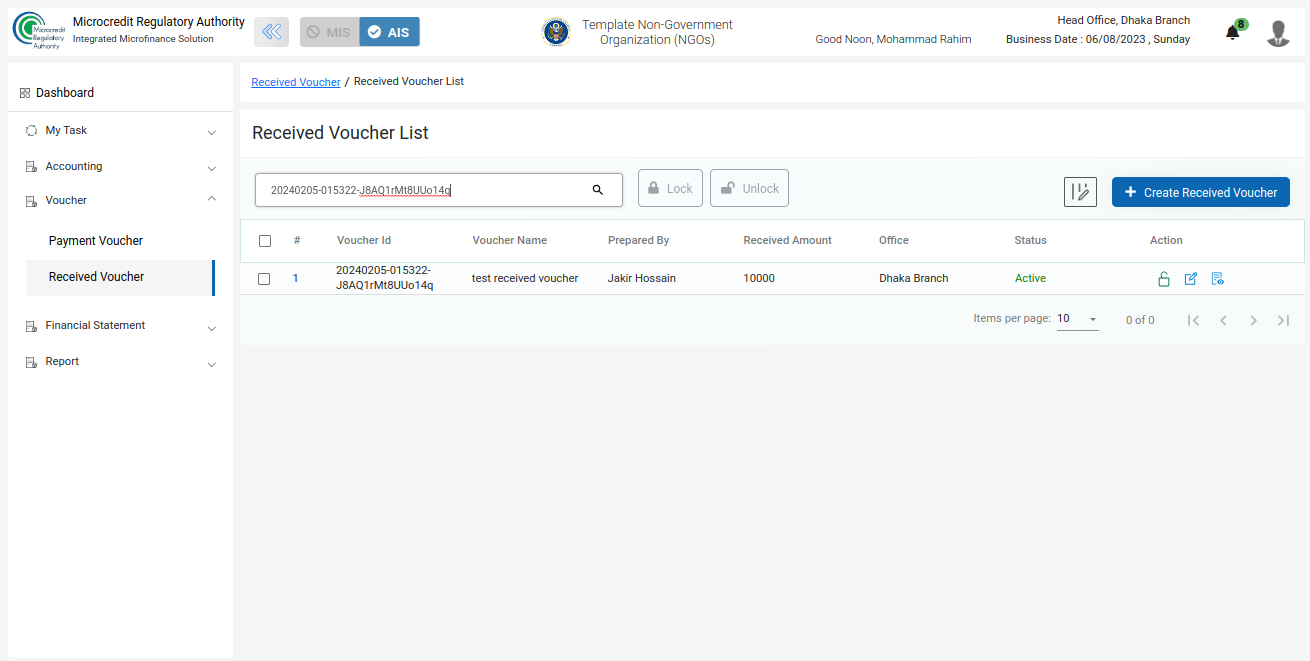Click the notification bell icon
The height and width of the screenshot is (661, 1310).
(1232, 33)
